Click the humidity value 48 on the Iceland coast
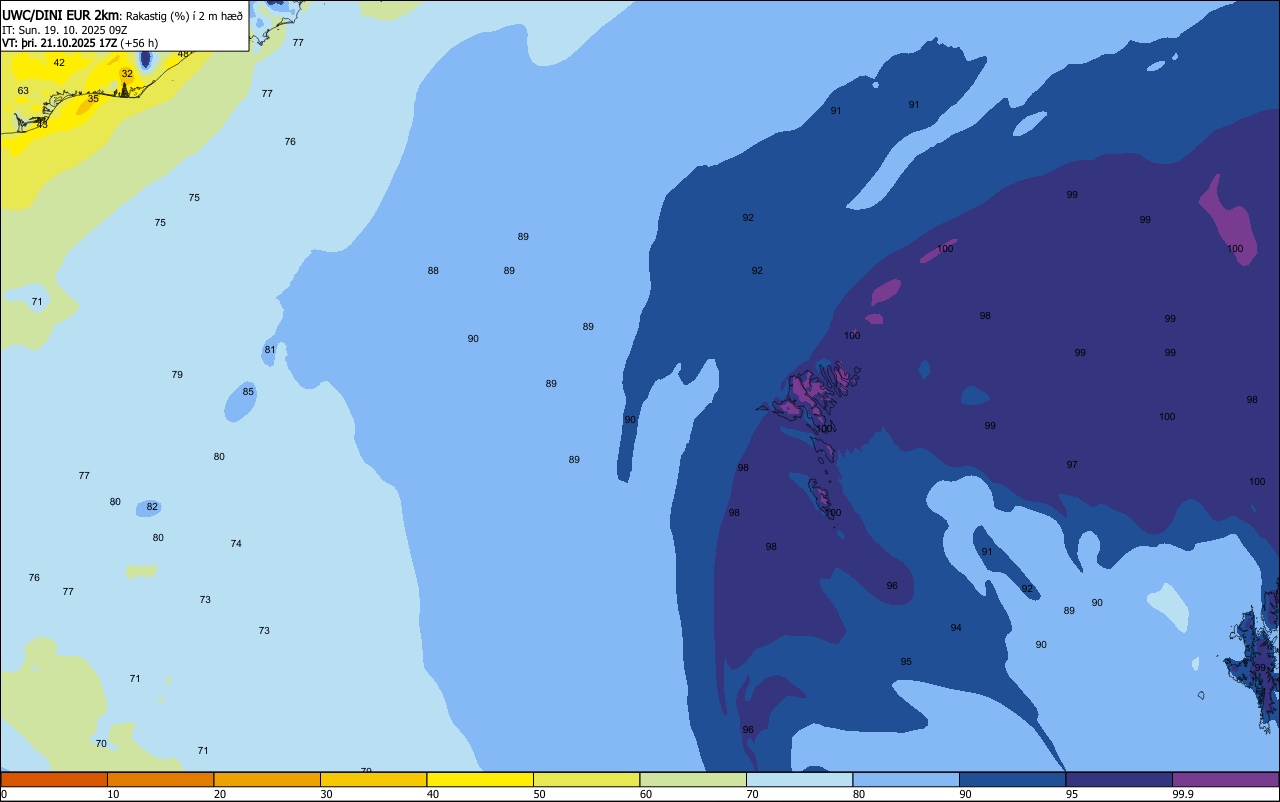The width and height of the screenshot is (1280, 802). coord(183,54)
